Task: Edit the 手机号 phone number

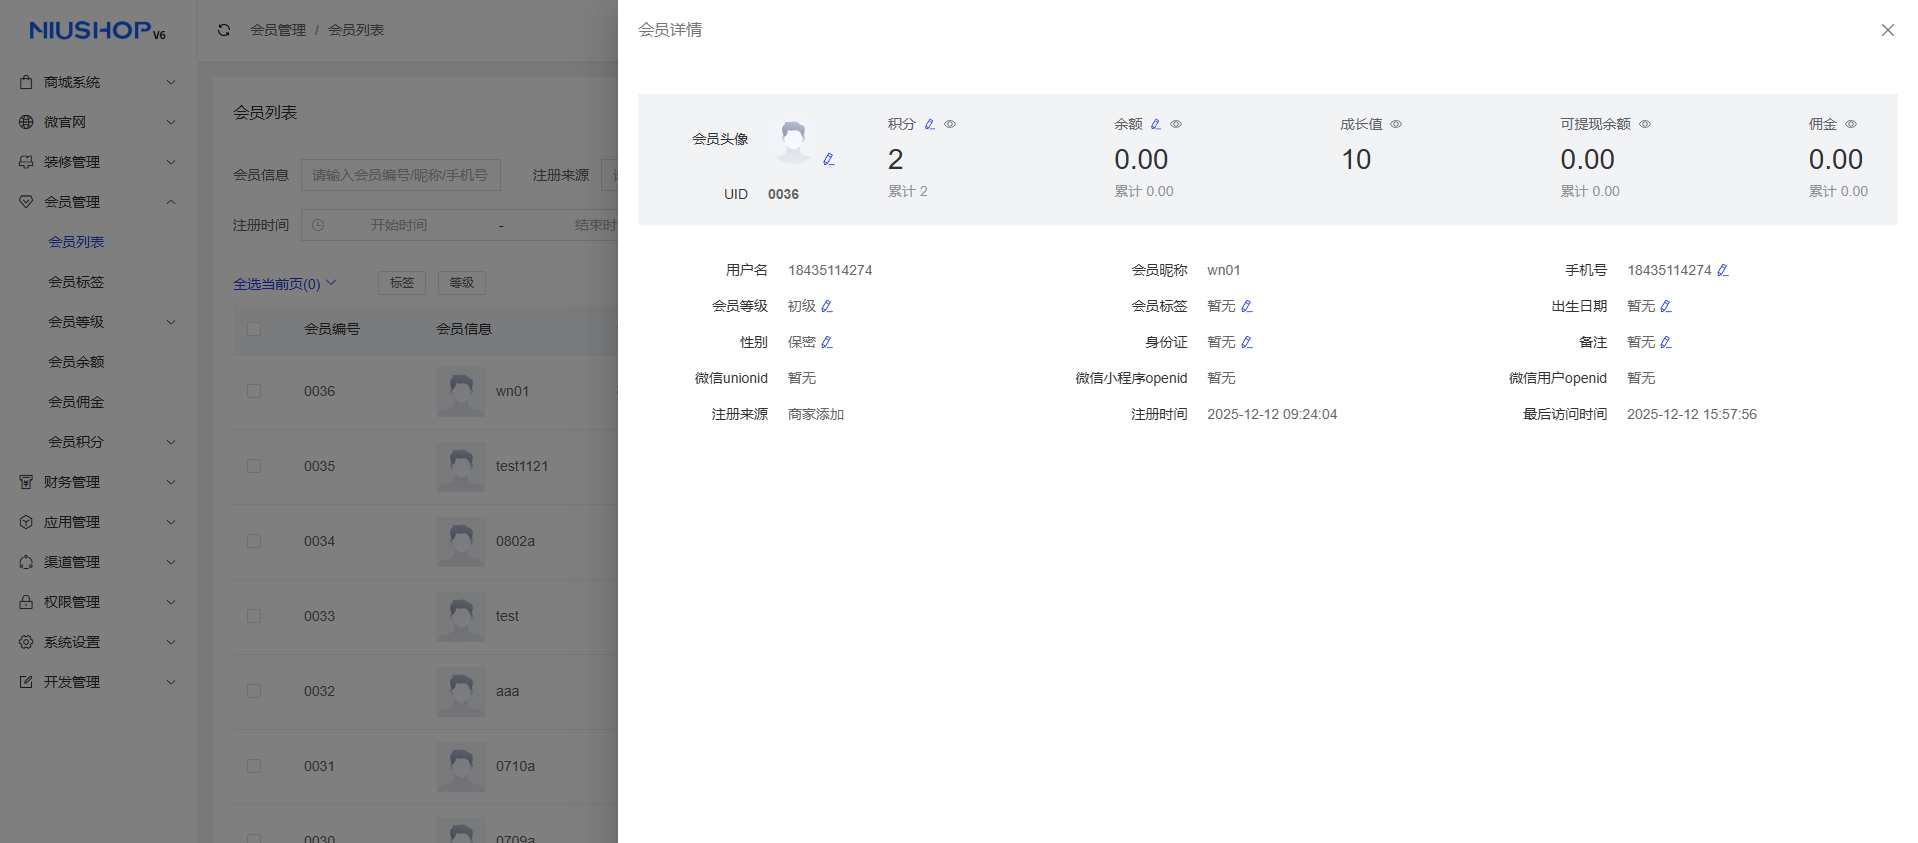Action: click(1722, 270)
